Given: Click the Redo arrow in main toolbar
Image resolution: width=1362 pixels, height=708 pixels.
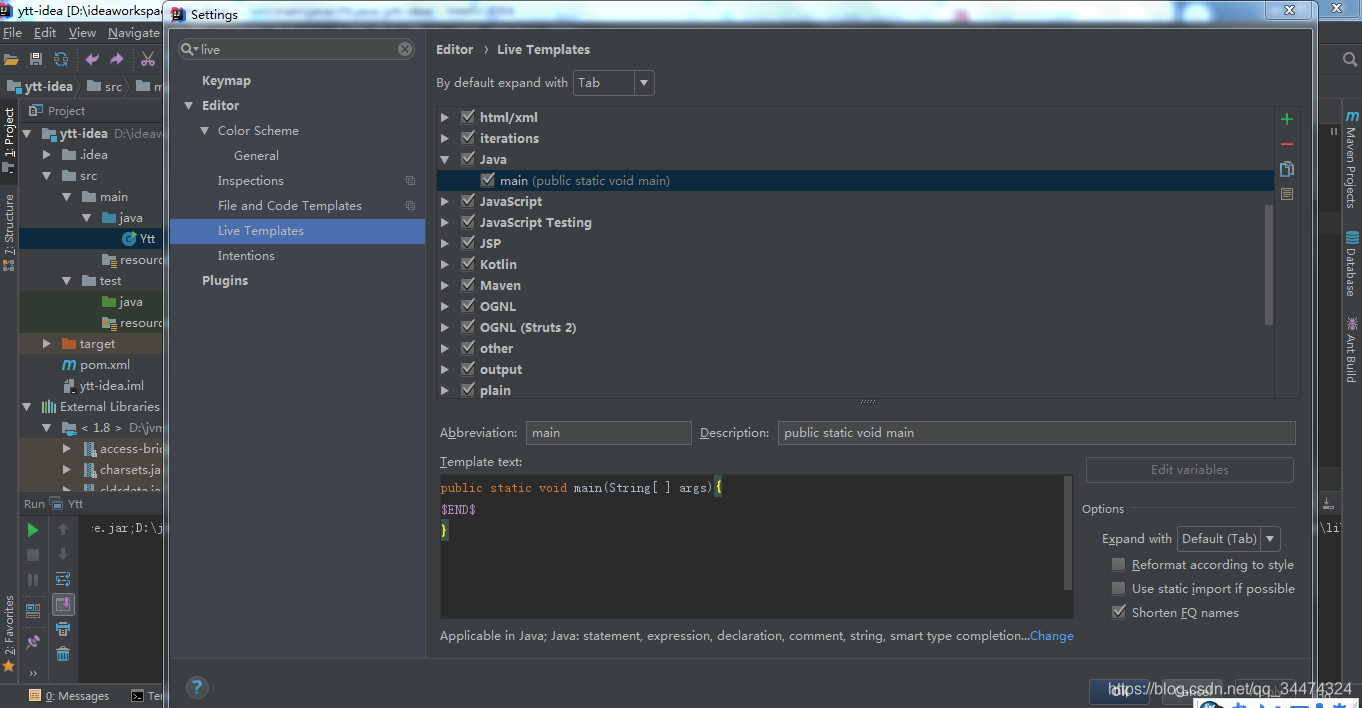Looking at the screenshot, I should coord(117,60).
